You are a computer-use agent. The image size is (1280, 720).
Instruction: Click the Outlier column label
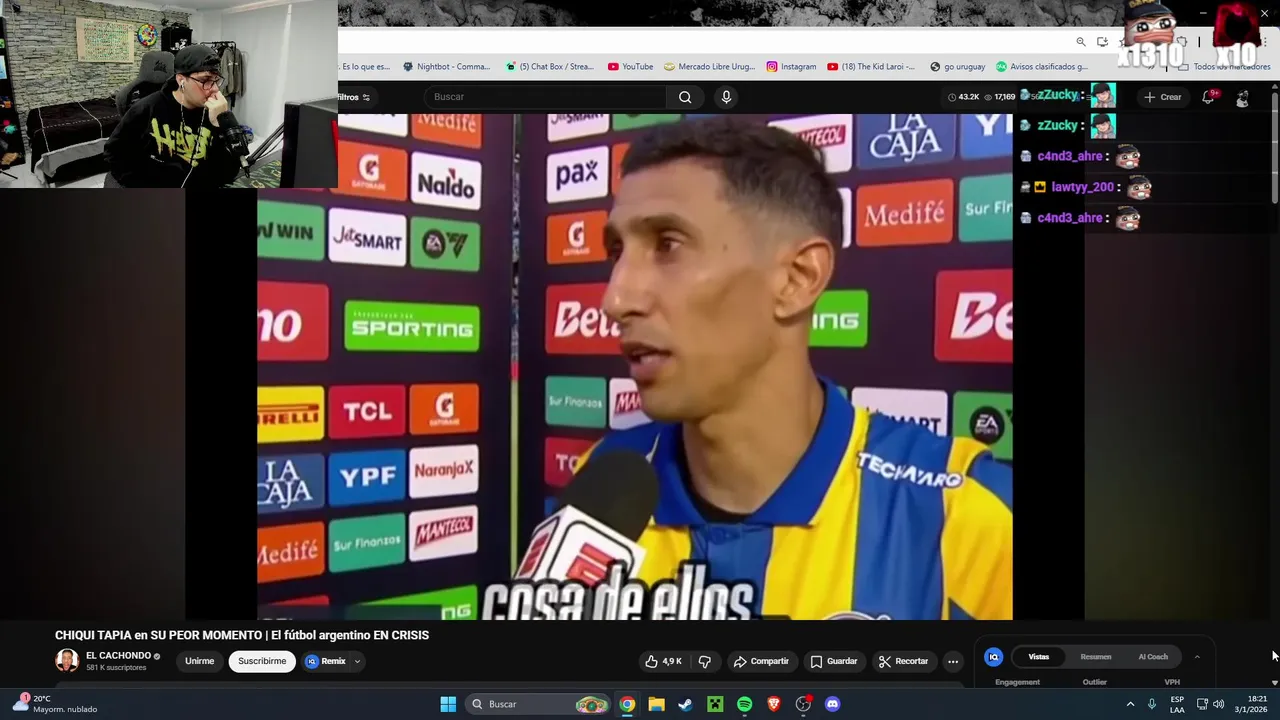1095,682
